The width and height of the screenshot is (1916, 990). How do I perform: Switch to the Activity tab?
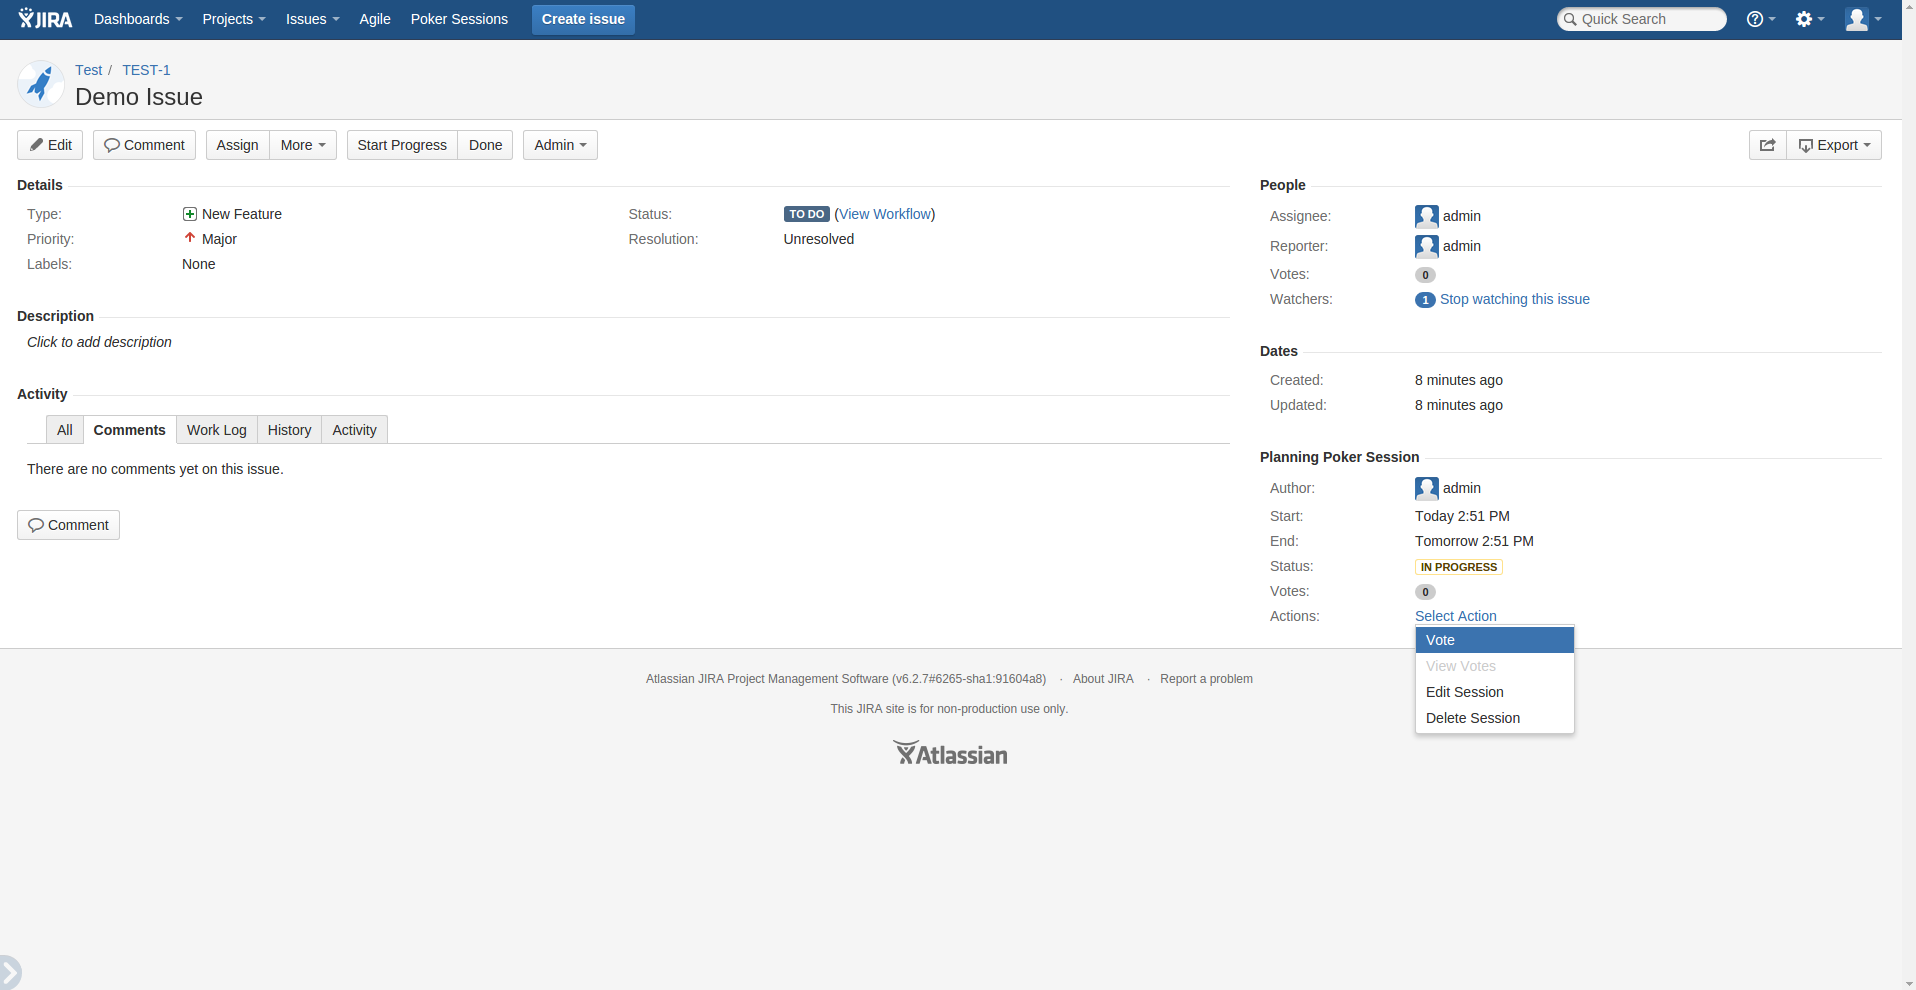click(355, 430)
